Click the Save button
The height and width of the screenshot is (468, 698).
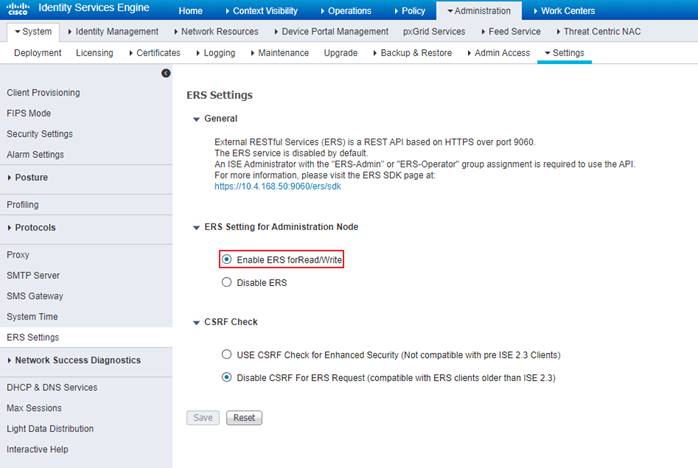pos(203,418)
